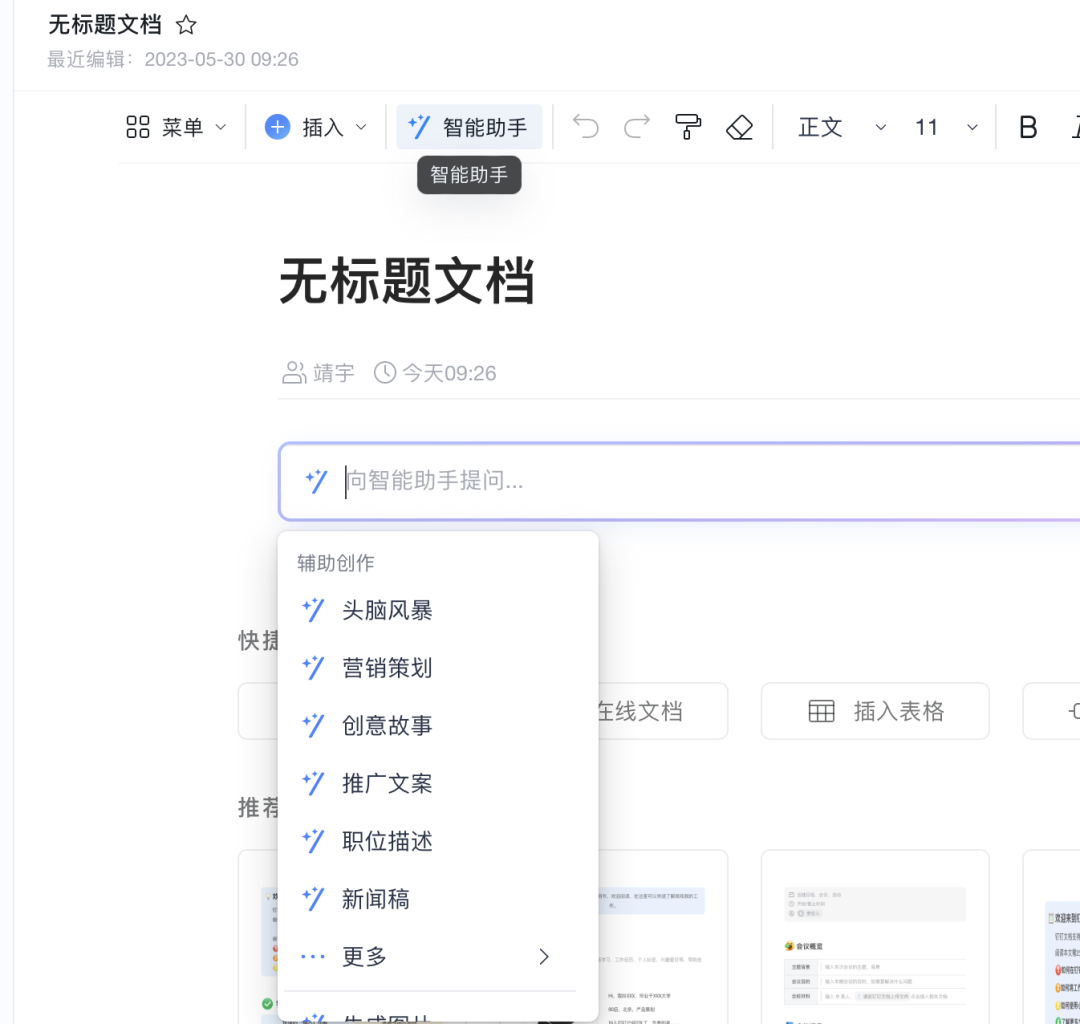
Task: Click the 辅助创作 section label
Action: pos(335,563)
